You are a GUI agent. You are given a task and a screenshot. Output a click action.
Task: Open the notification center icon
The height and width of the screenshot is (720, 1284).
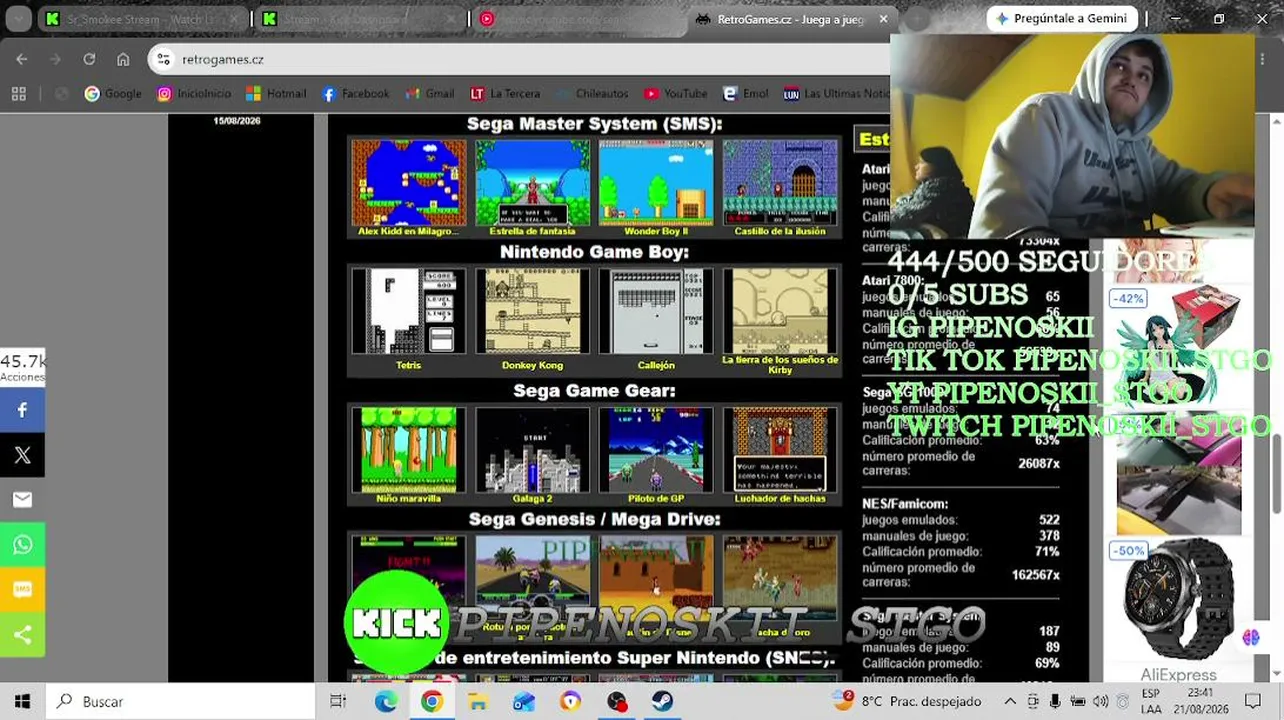click(x=1253, y=701)
